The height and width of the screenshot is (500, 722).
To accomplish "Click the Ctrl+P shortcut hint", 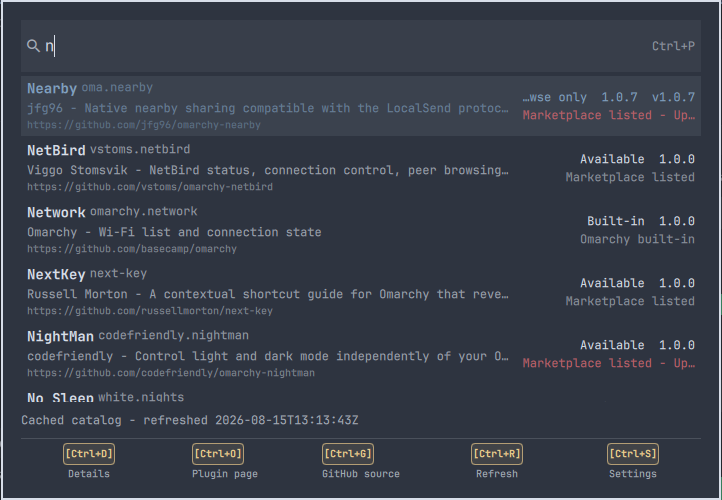I will point(673,46).
